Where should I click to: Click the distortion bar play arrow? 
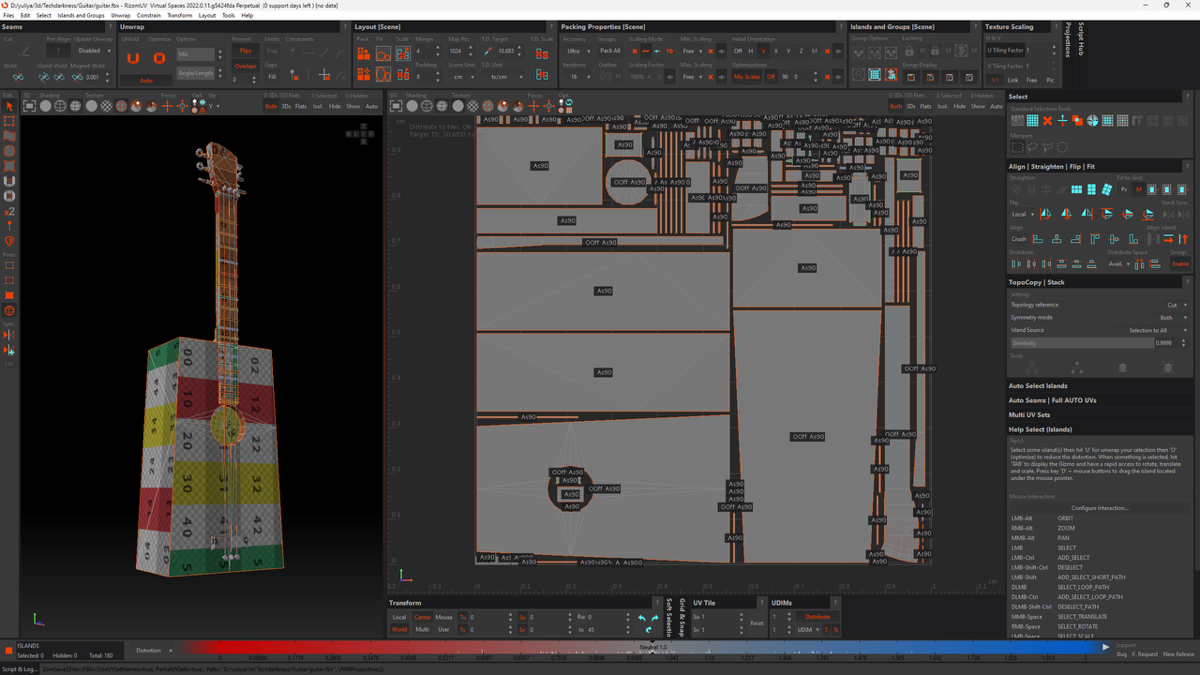tap(1106, 647)
